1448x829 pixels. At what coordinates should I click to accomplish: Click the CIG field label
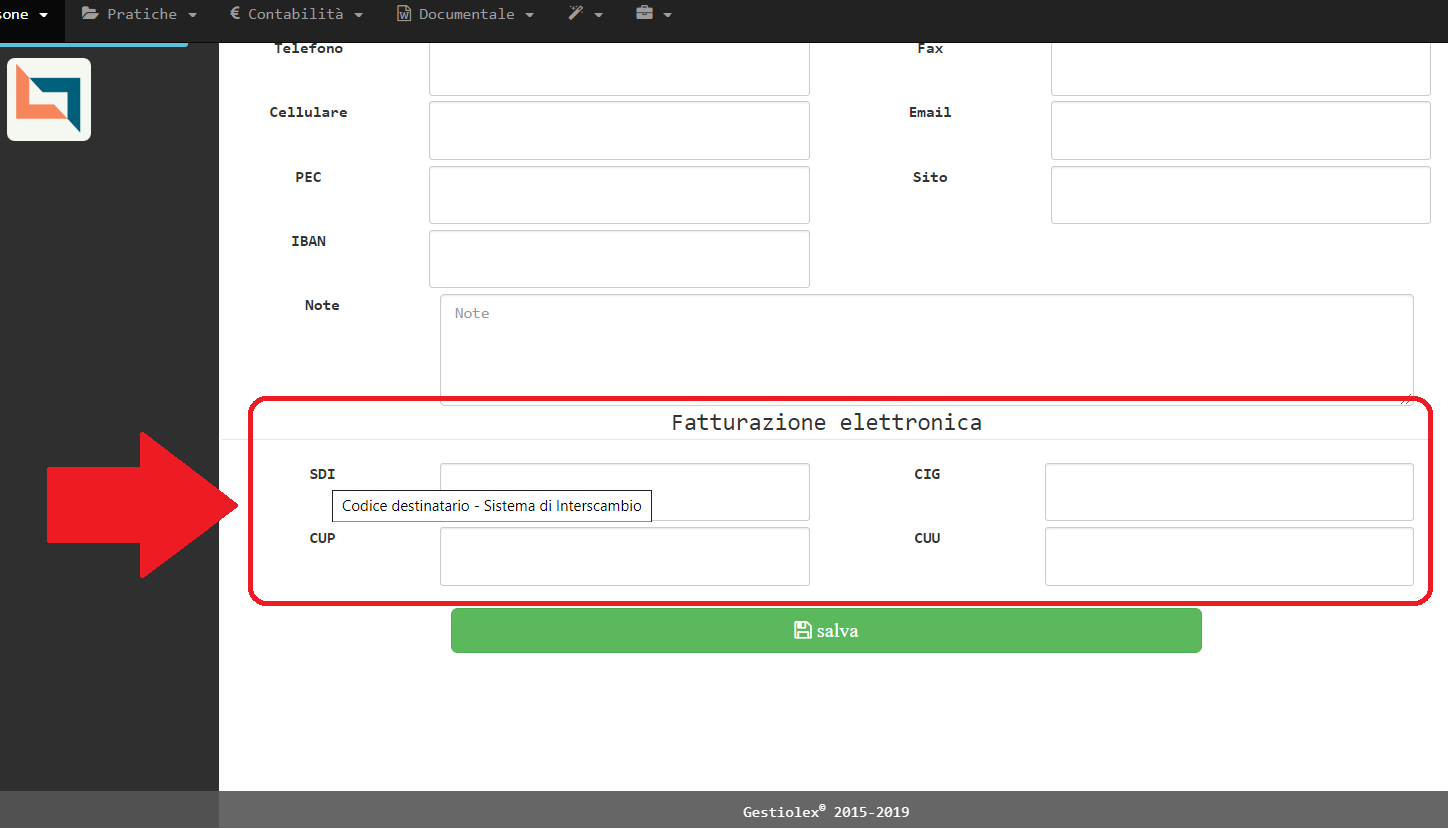coord(927,474)
